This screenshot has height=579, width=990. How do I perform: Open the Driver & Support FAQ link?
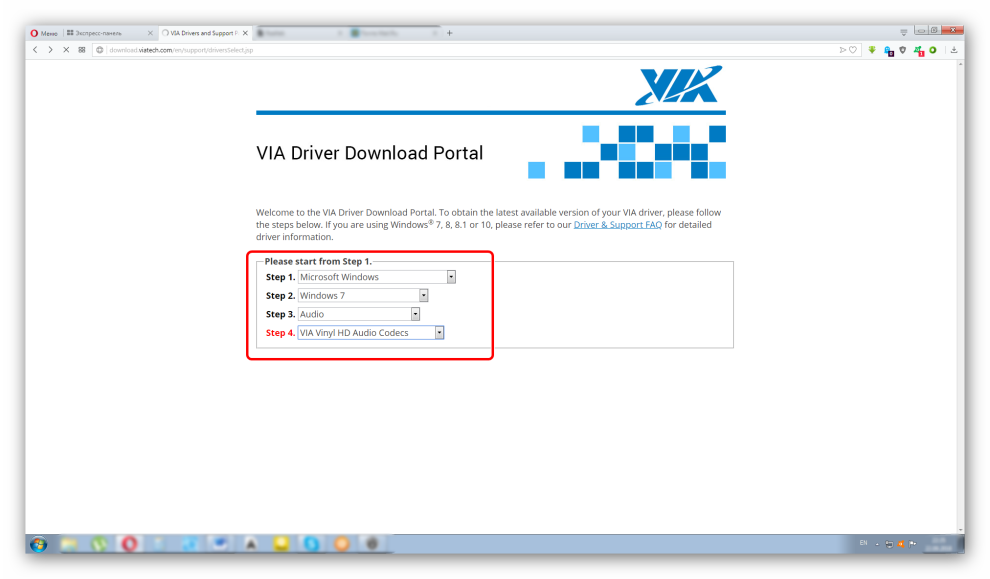tap(617, 225)
